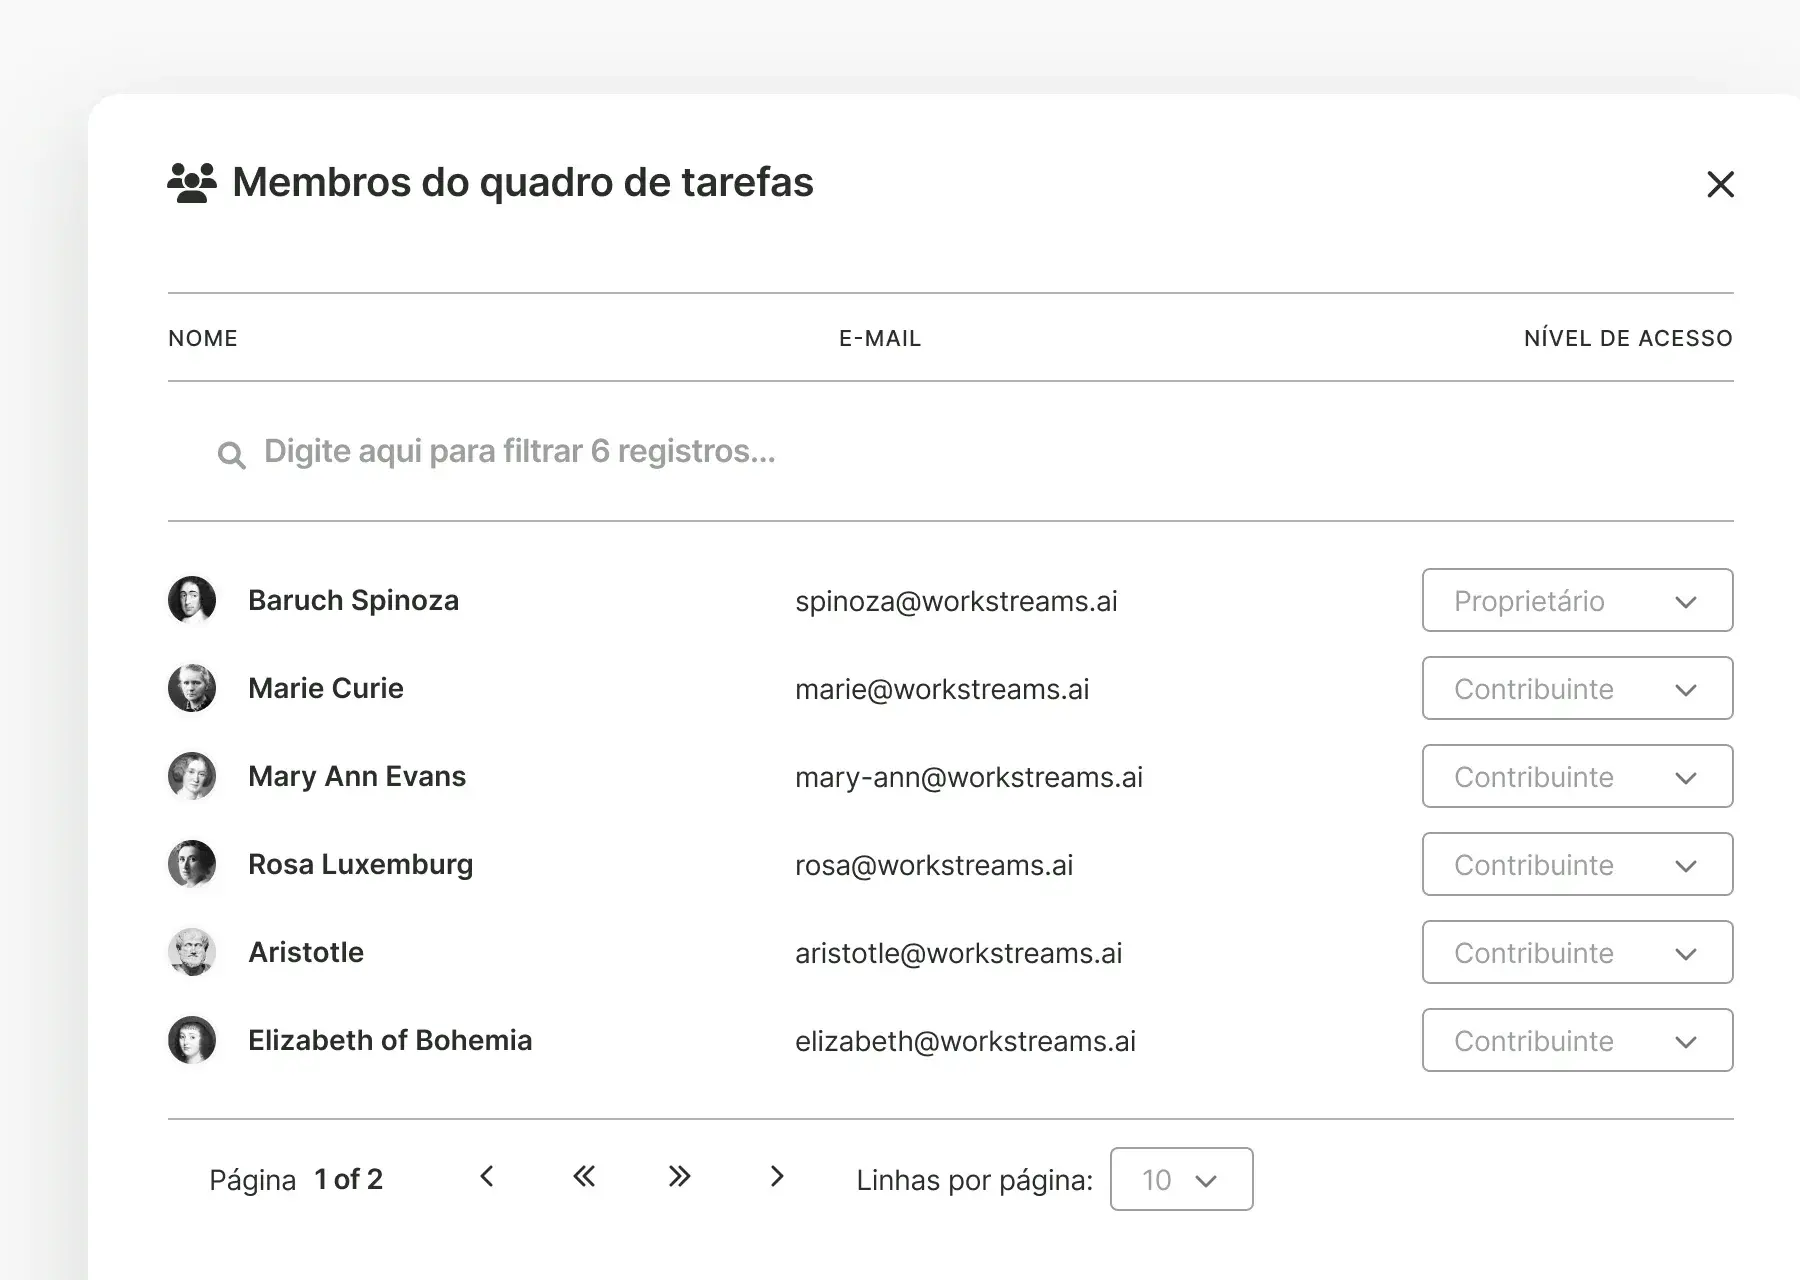Close the task board members dialog
Image resolution: width=1800 pixels, height=1280 pixels.
coord(1720,184)
